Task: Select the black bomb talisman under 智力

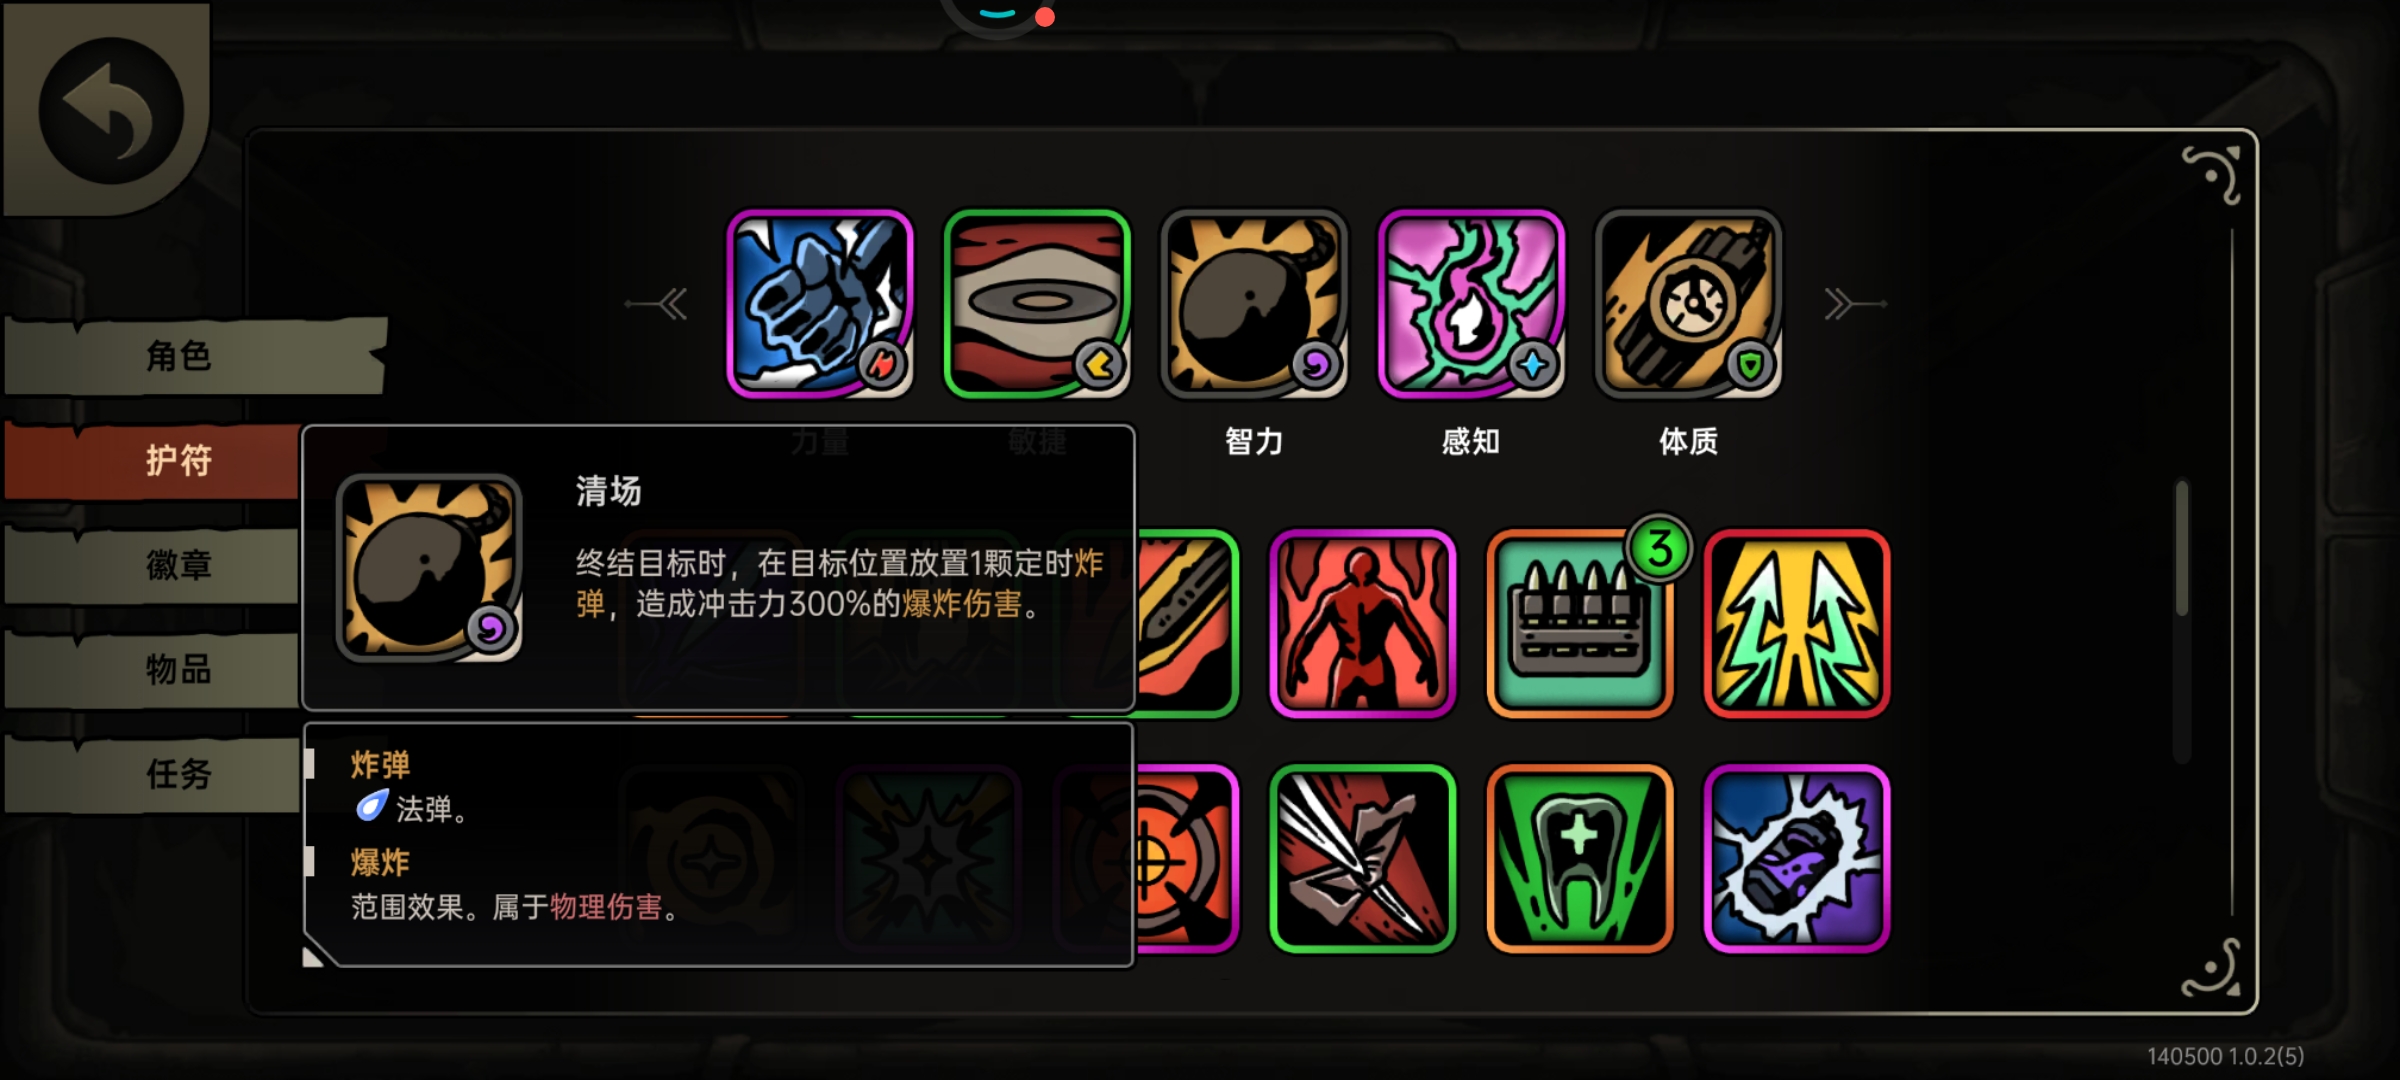Action: 1254,303
